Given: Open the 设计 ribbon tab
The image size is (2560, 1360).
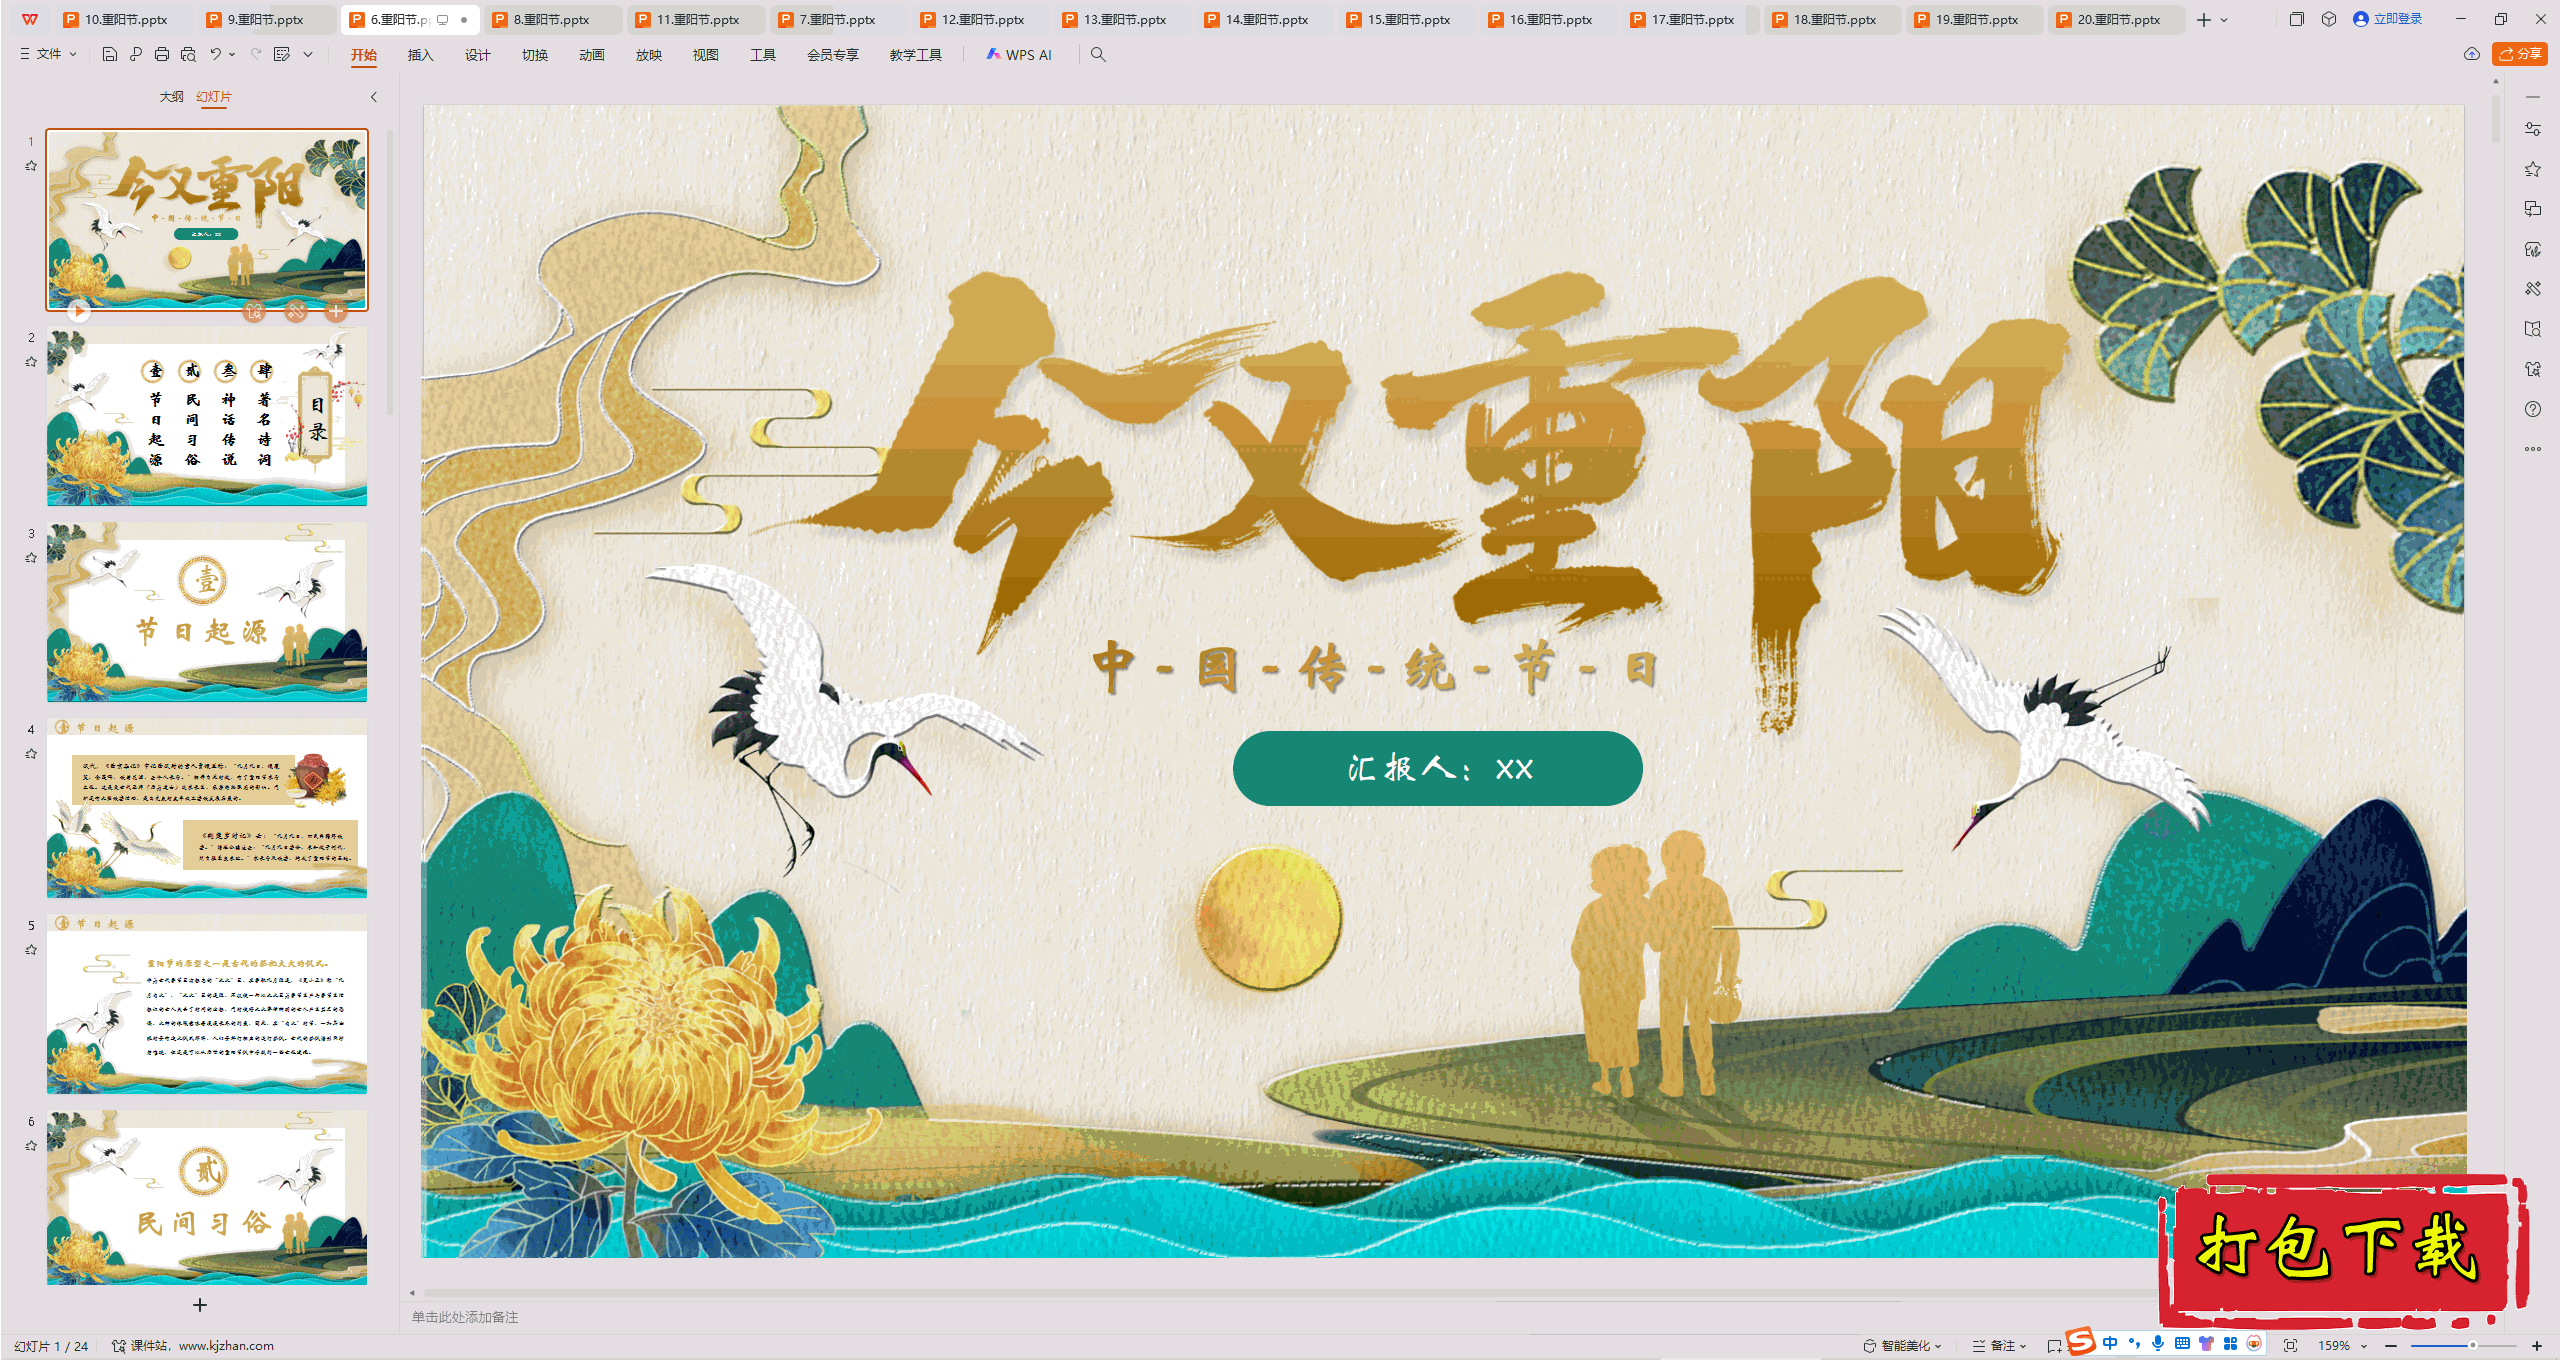Looking at the screenshot, I should coord(477,55).
